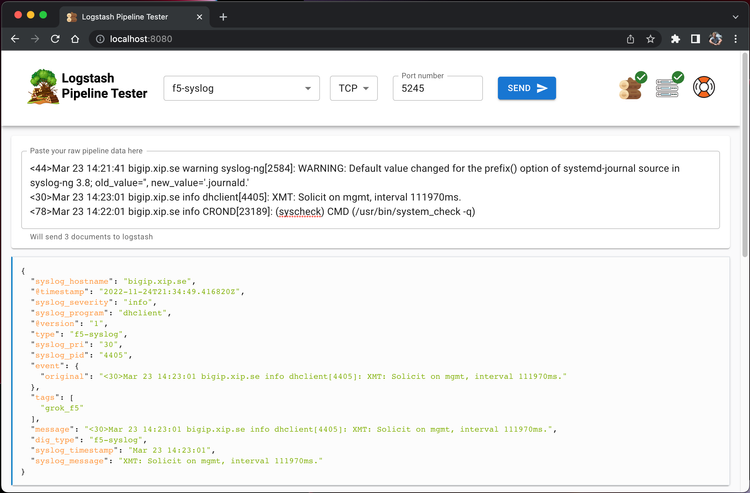Open the TCP protocol dropdown
750x493 pixels.
tap(353, 88)
